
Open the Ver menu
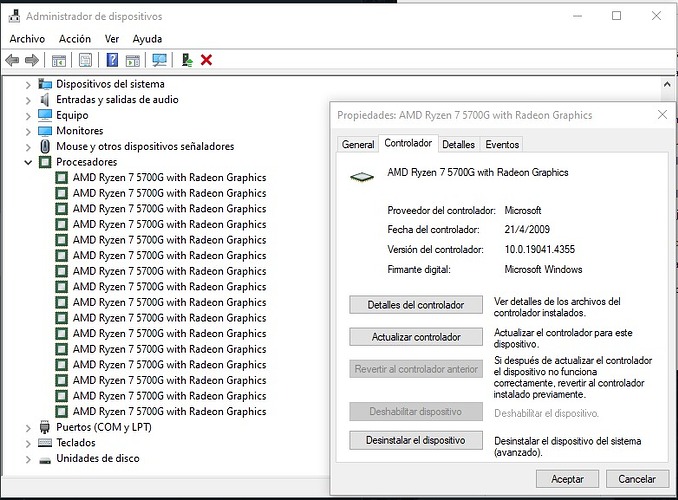click(112, 39)
